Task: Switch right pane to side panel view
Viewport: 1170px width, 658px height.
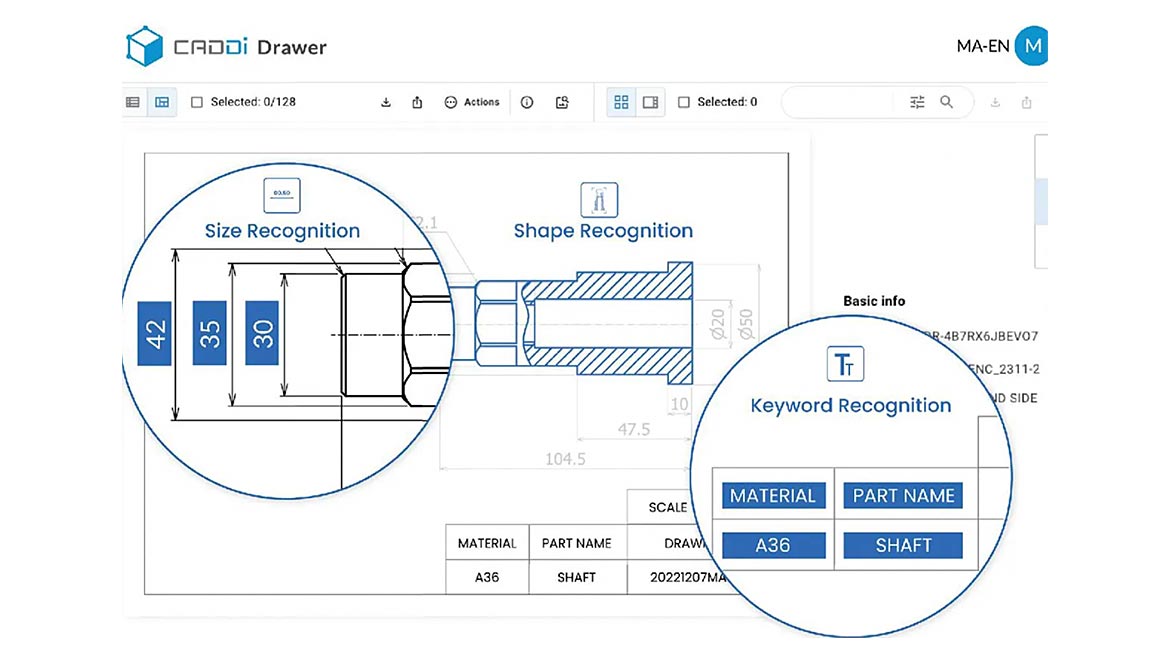Action: tap(651, 102)
